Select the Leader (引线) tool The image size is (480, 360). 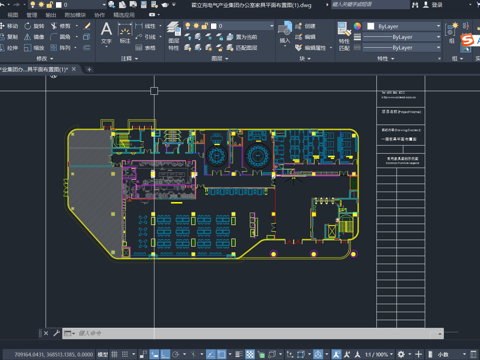[146, 37]
